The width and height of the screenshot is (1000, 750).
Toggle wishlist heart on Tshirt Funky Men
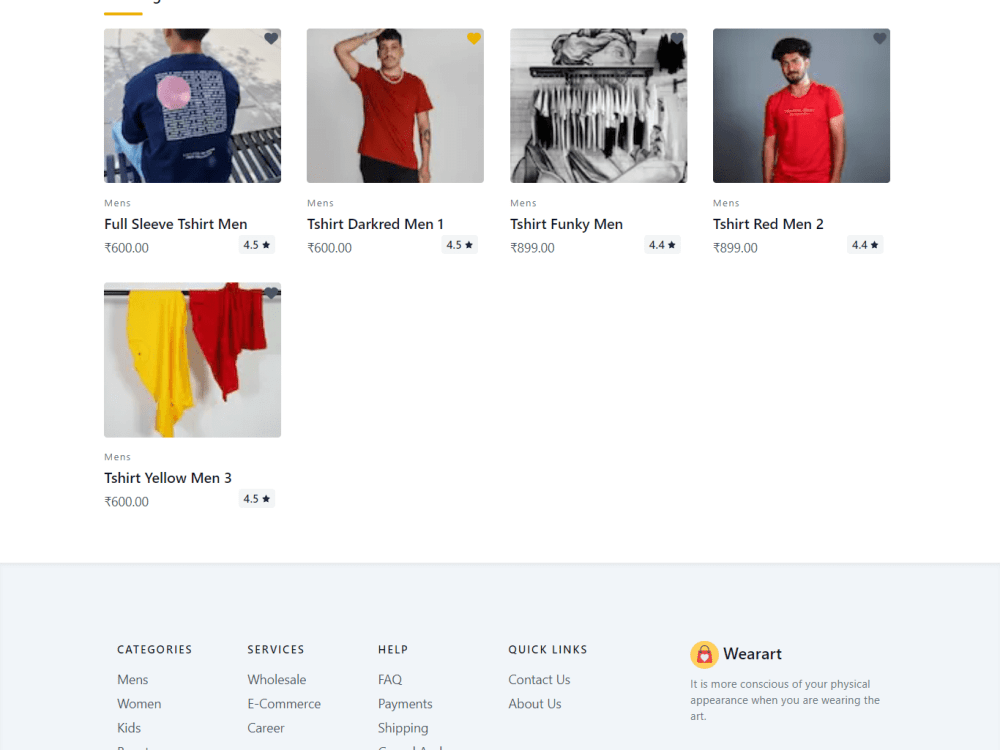(677, 38)
